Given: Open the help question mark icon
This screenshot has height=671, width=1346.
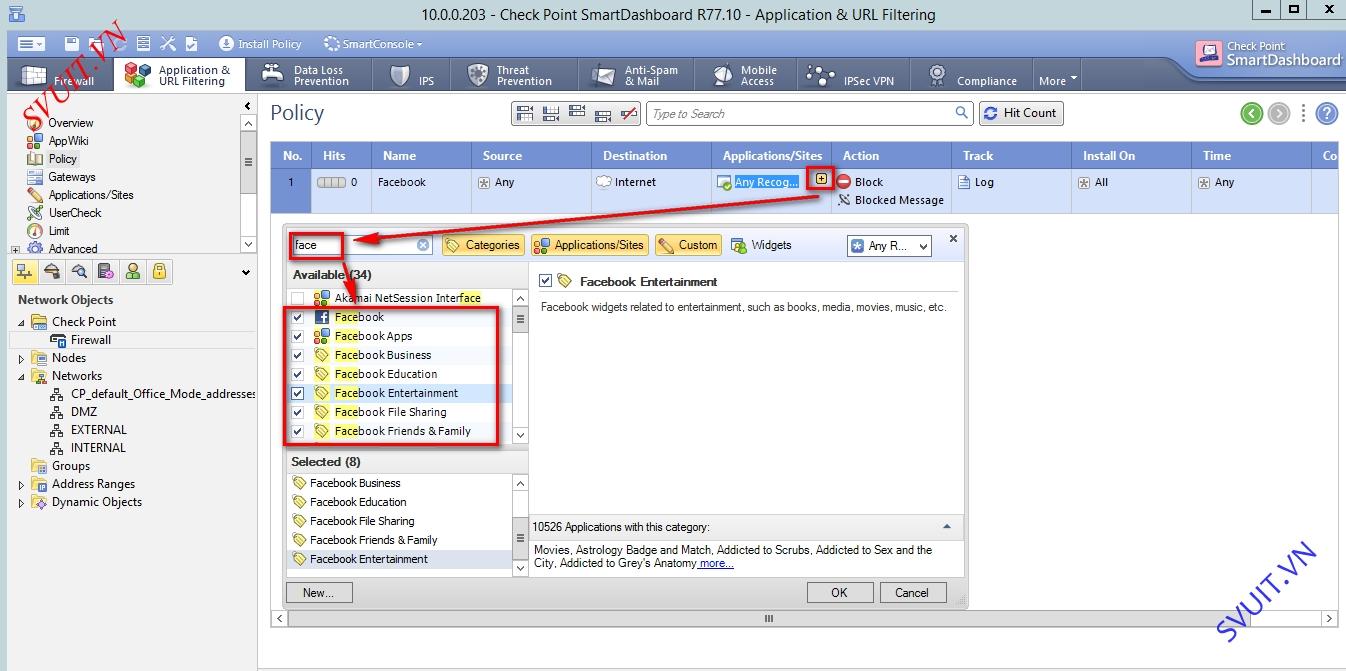Looking at the screenshot, I should 1326,113.
